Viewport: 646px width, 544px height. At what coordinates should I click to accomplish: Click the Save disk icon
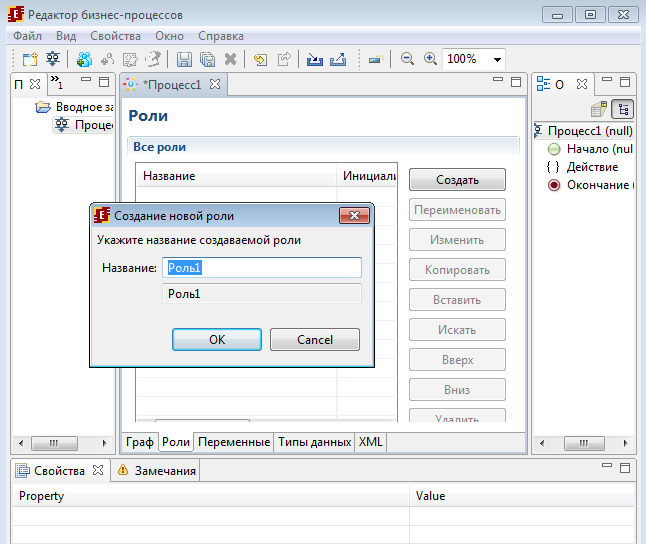184,59
